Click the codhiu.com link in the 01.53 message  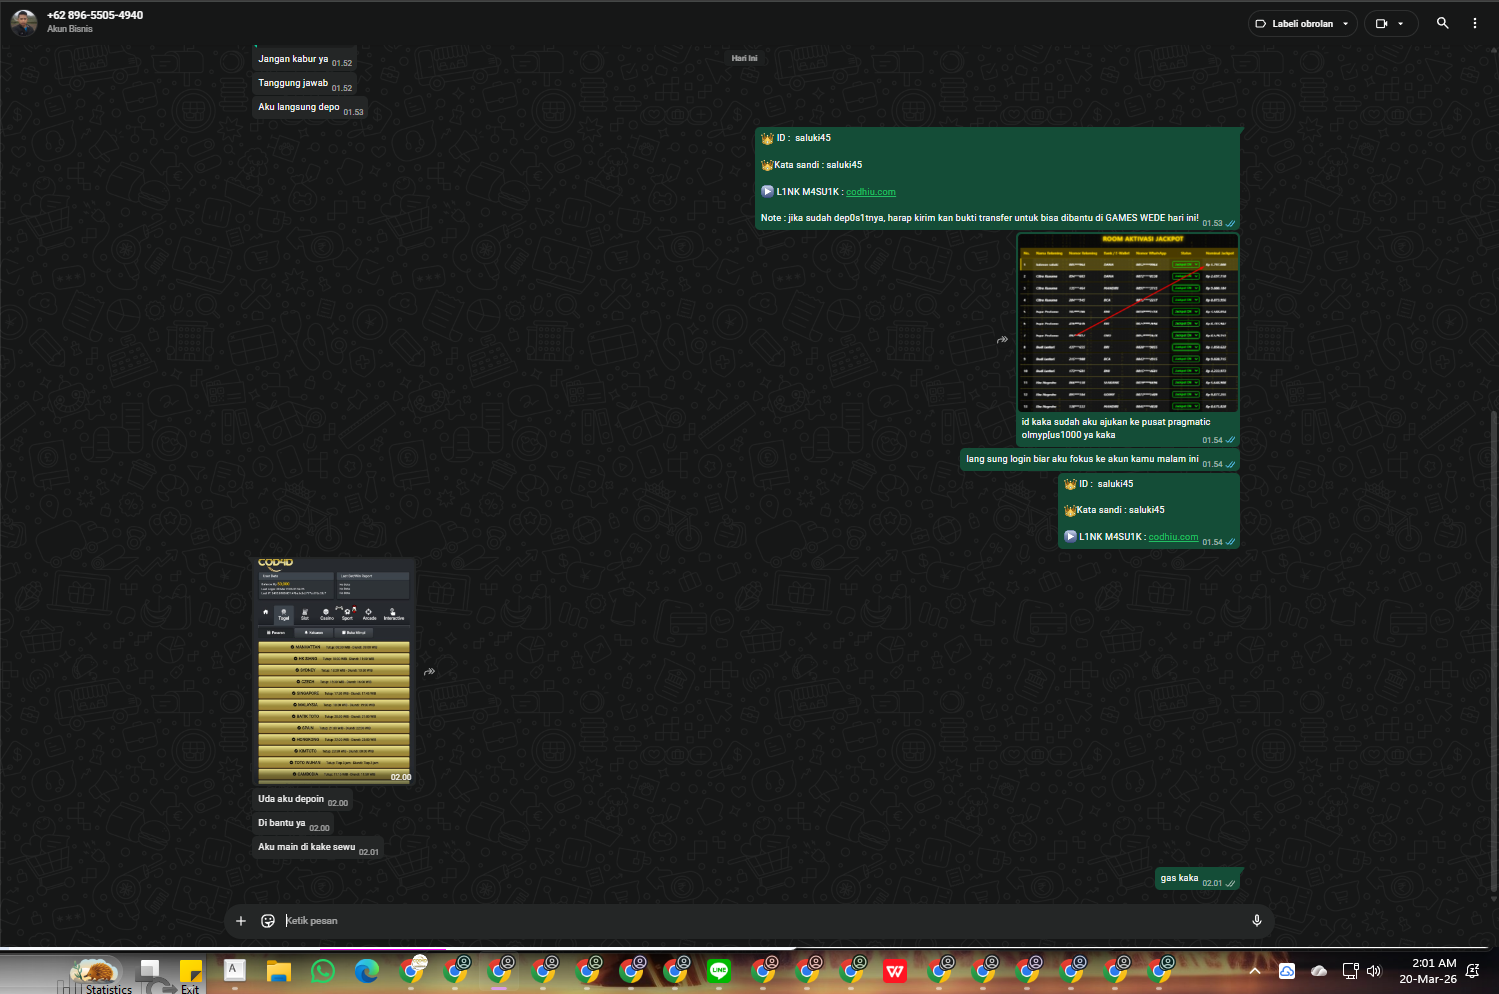point(870,192)
